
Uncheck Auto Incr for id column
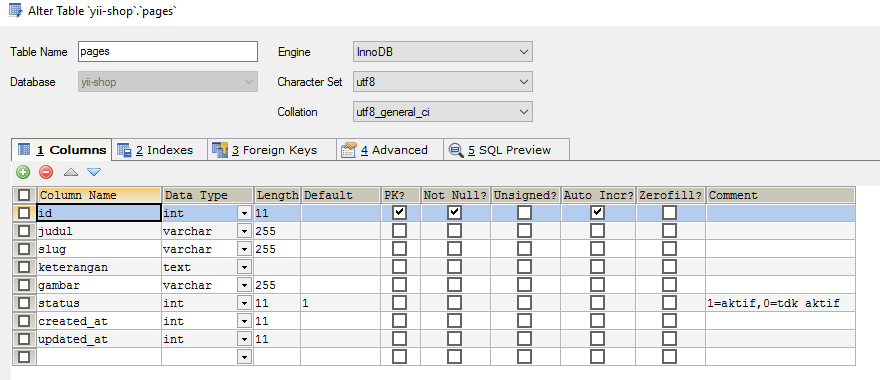[x=598, y=213]
